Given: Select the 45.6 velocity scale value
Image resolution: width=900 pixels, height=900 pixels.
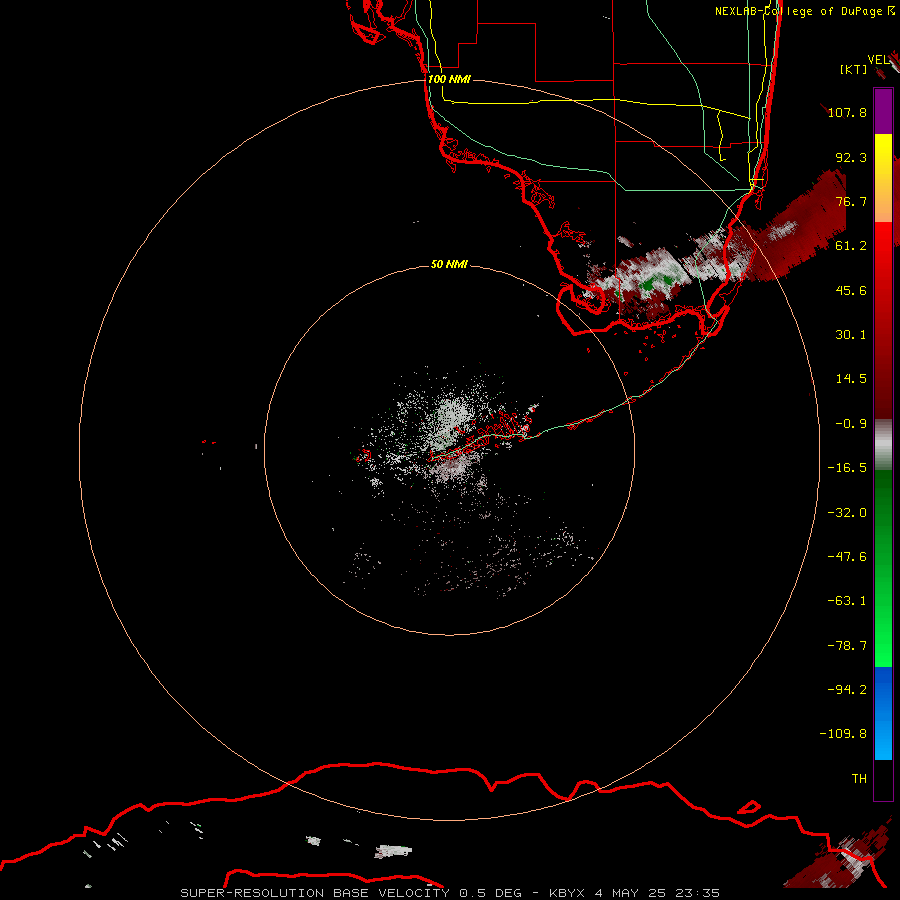Looking at the screenshot, I should point(851,290).
